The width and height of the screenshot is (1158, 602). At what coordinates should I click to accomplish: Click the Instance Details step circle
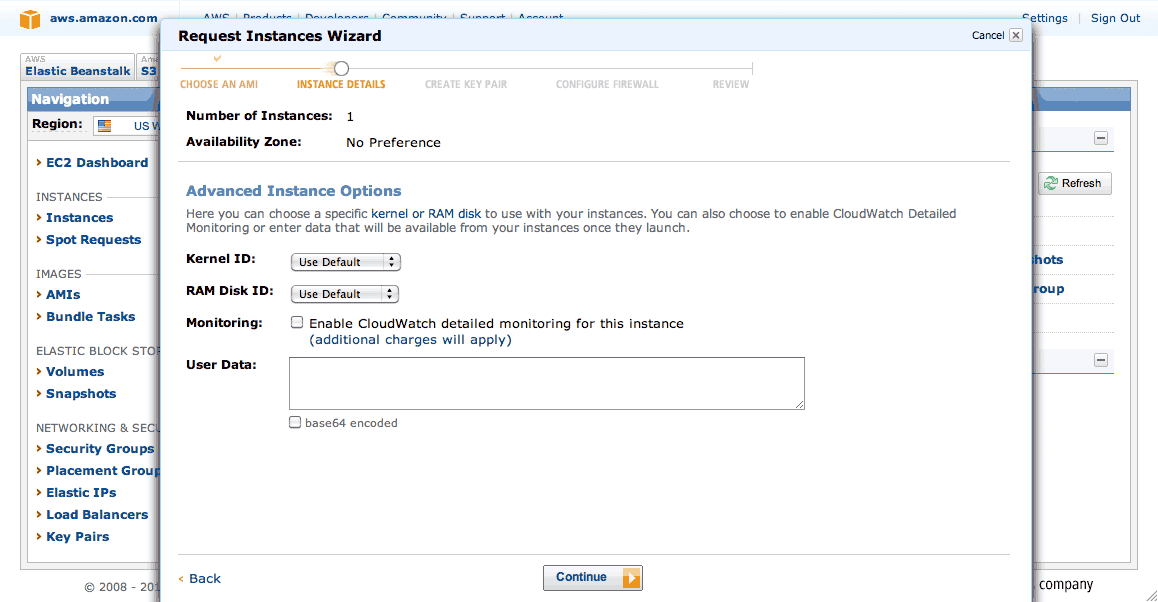click(341, 69)
